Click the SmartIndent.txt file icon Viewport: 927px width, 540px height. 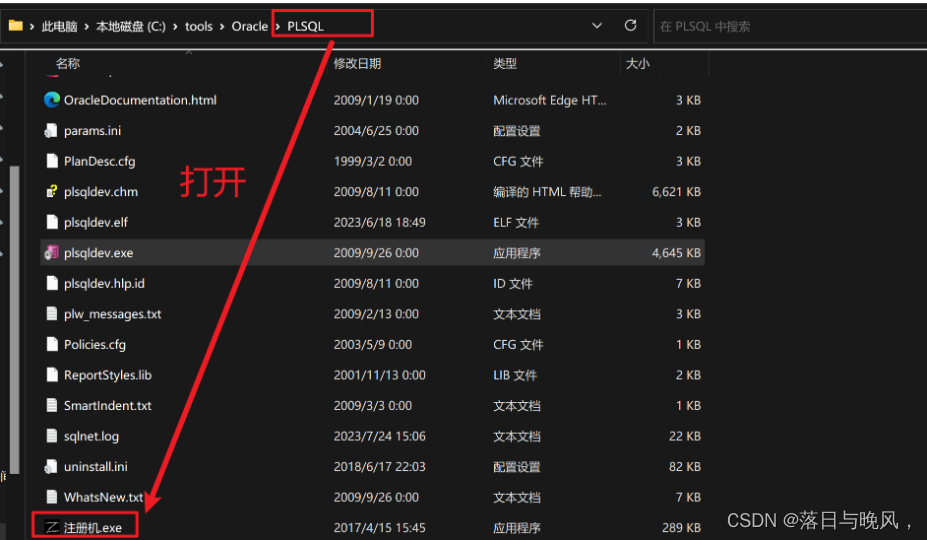pyautogui.click(x=52, y=406)
